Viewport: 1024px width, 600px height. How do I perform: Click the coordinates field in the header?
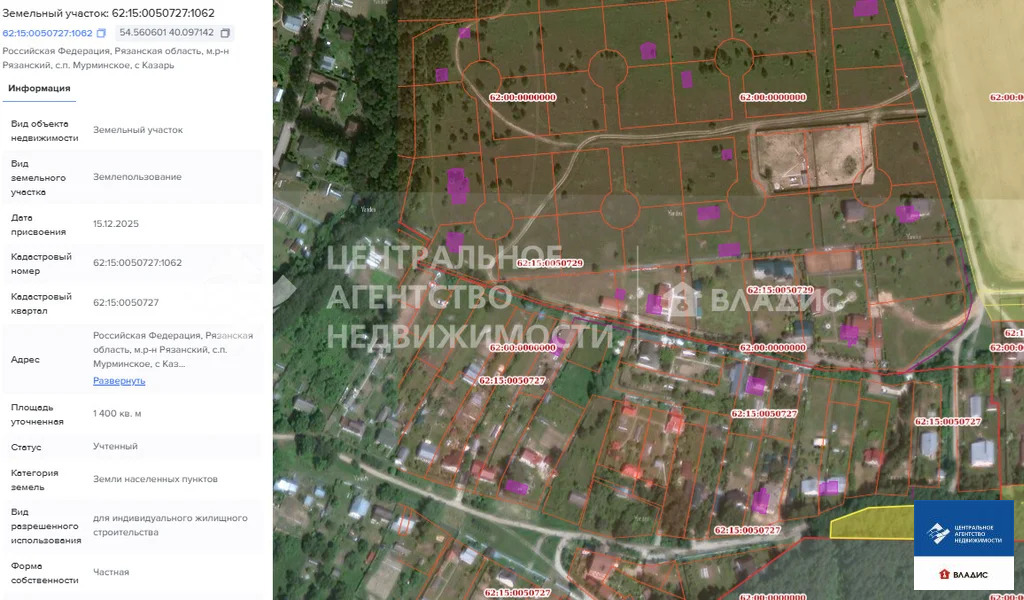[x=166, y=33]
